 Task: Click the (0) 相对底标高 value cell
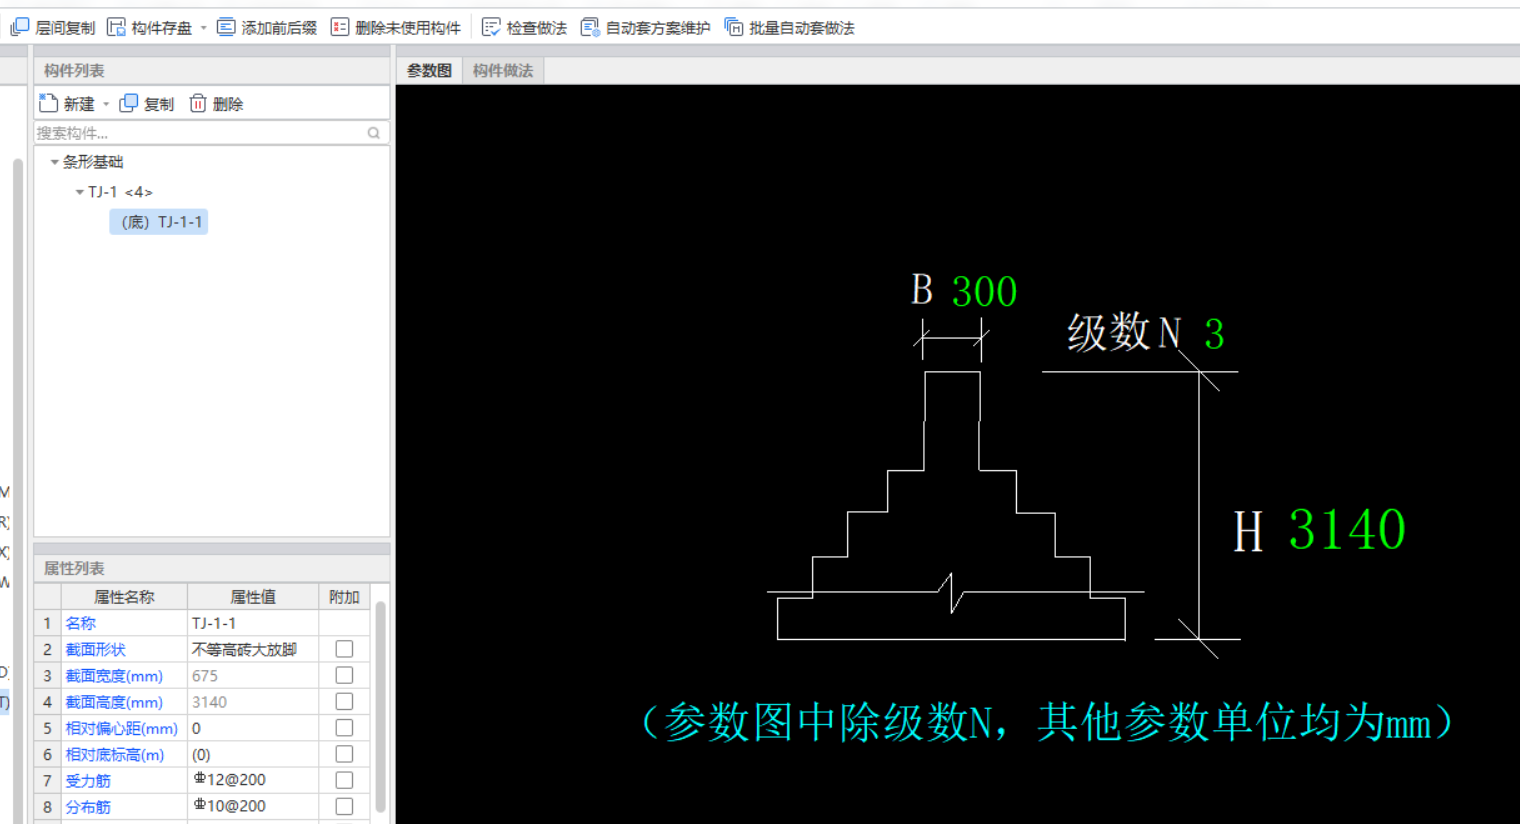coord(253,753)
